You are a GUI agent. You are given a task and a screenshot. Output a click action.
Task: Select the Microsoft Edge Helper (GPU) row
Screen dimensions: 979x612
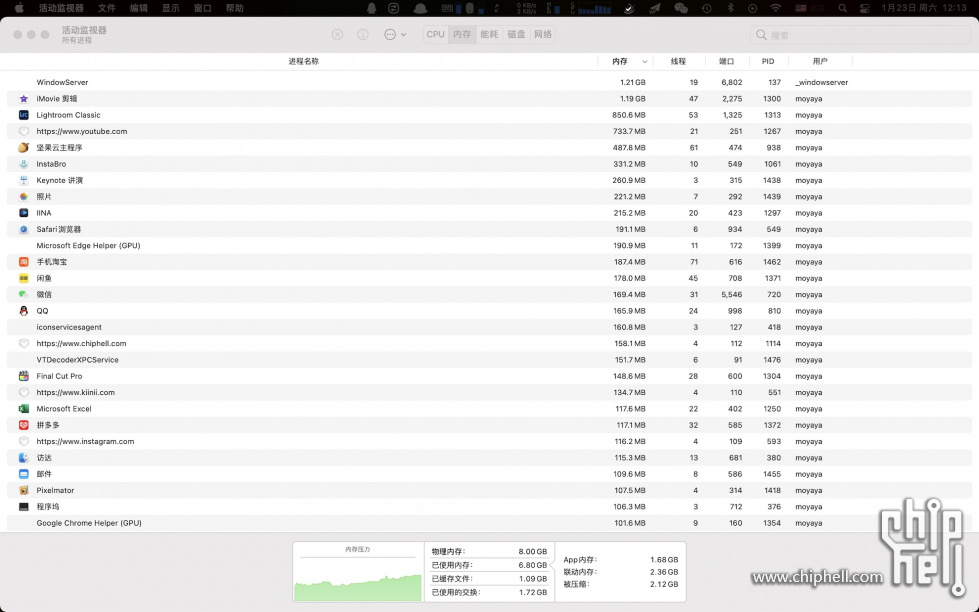490,245
